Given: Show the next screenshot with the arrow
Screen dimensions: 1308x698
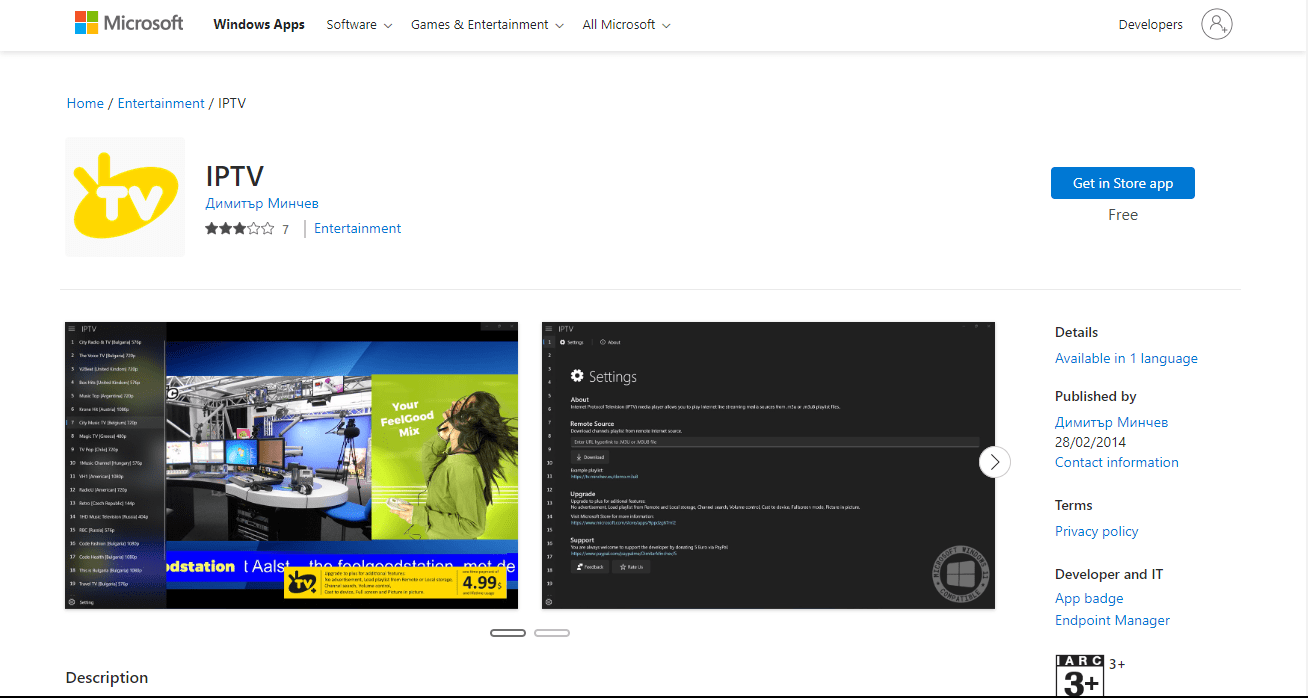Looking at the screenshot, I should 994,461.
